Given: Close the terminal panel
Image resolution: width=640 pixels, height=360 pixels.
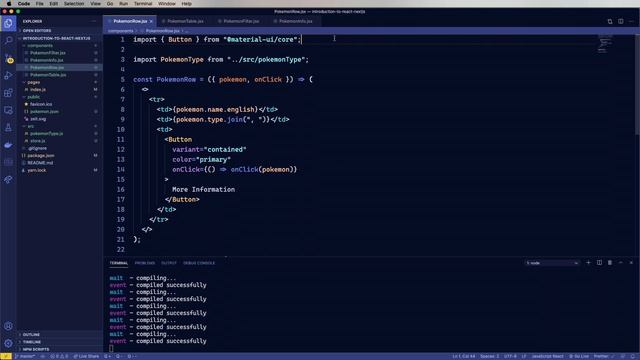Looking at the screenshot, I should 631,263.
